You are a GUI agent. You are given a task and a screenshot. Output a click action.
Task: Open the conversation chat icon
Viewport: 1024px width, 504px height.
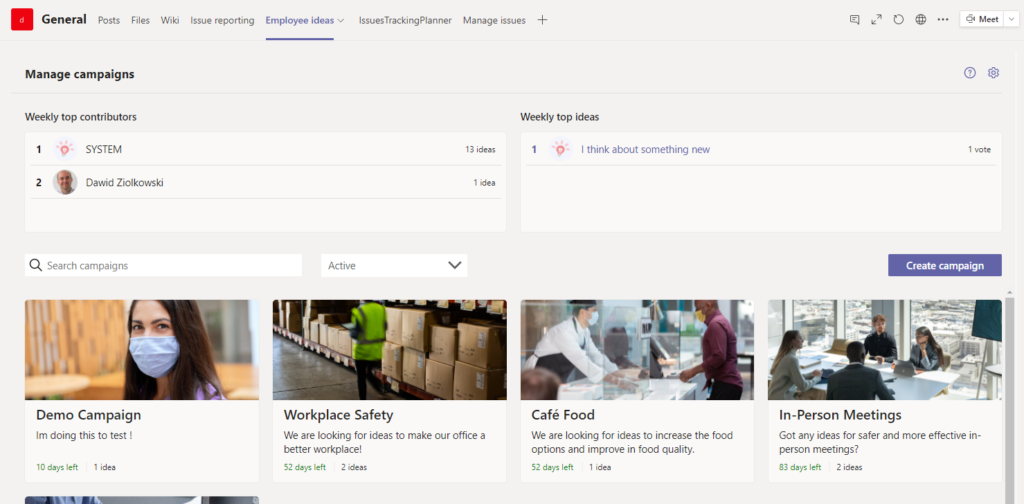(x=854, y=19)
